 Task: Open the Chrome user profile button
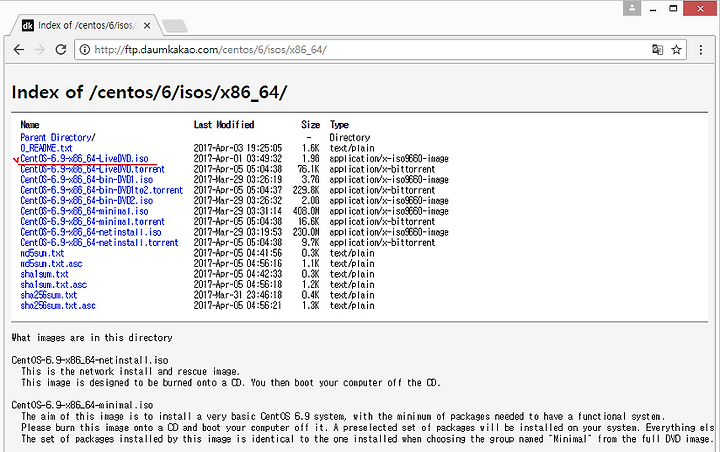pyautogui.click(x=632, y=8)
